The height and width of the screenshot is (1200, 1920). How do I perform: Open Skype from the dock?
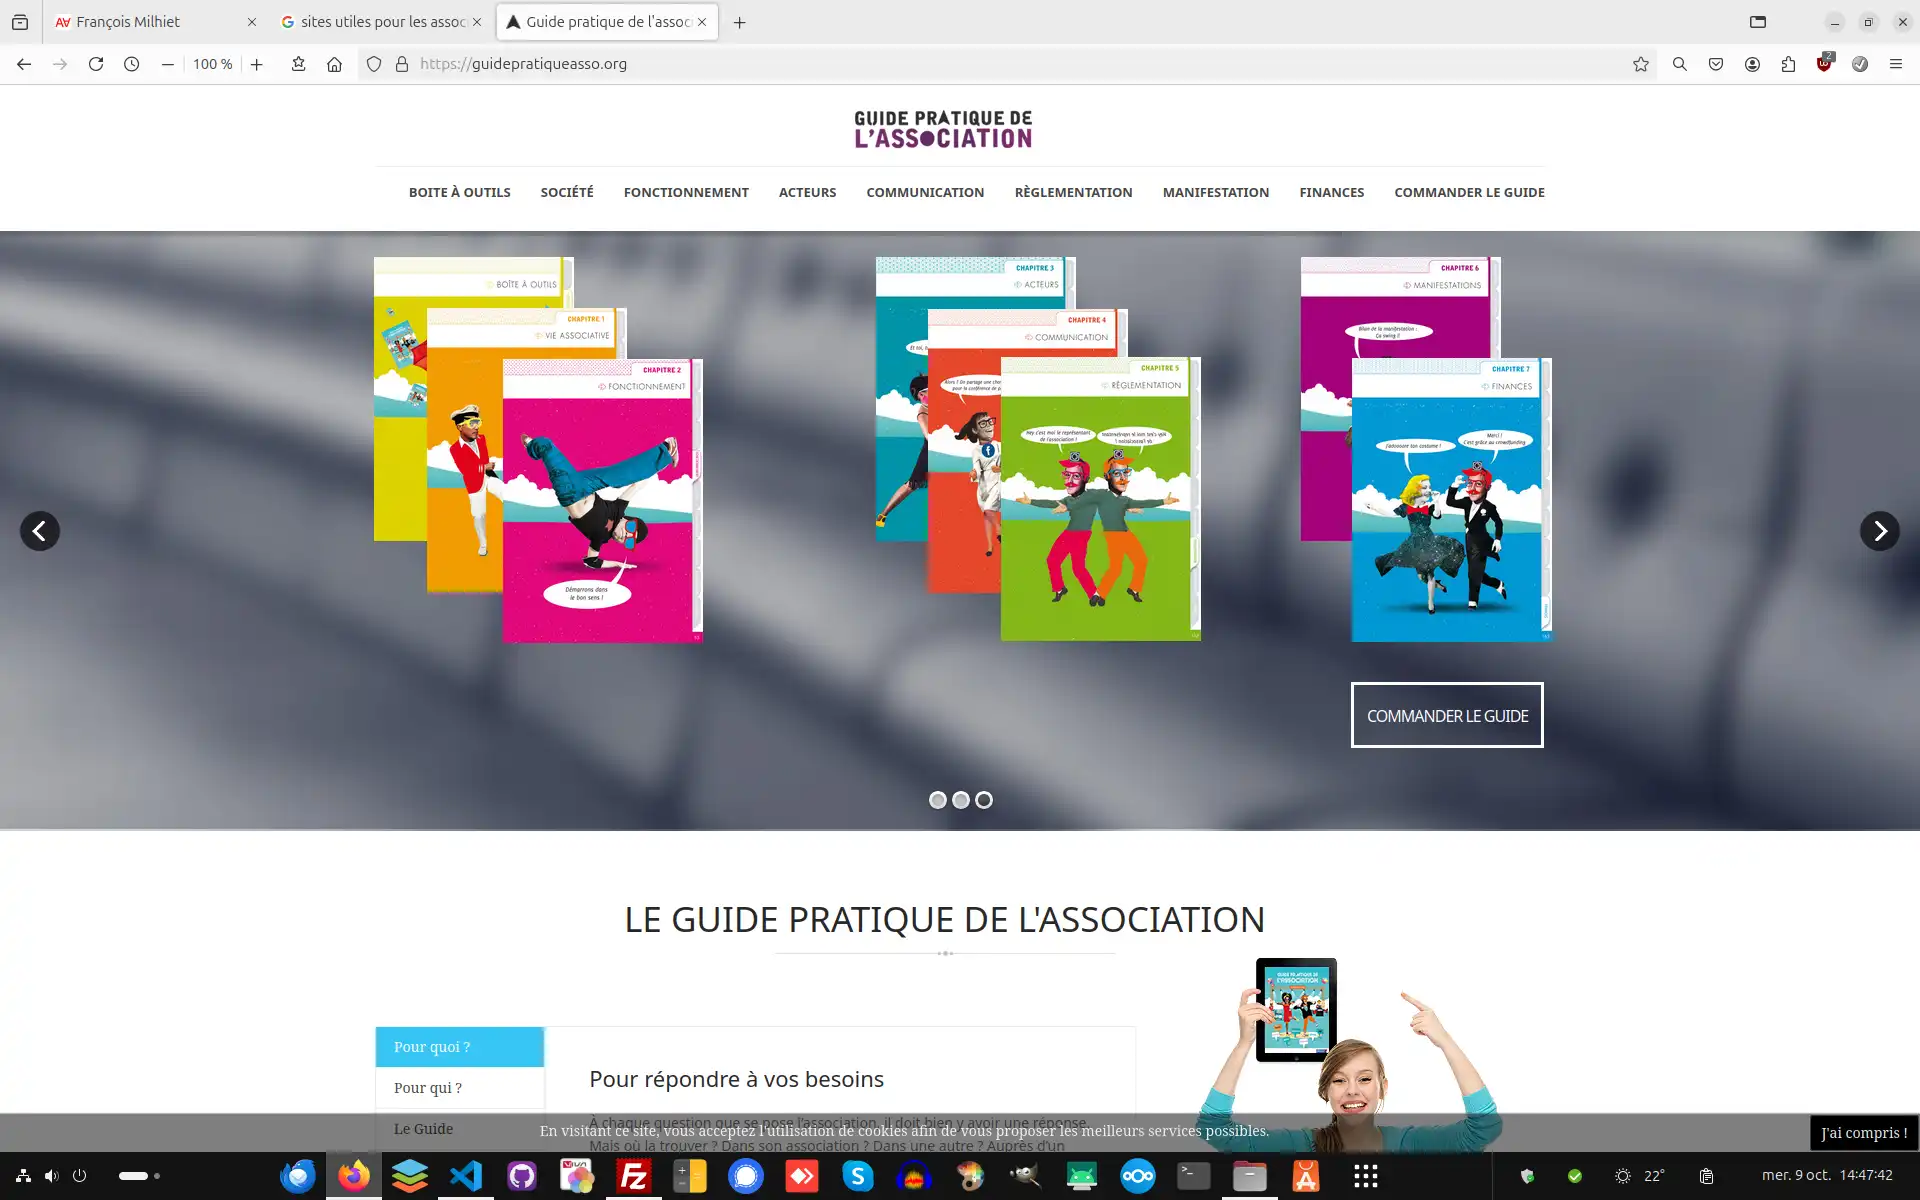(858, 1176)
